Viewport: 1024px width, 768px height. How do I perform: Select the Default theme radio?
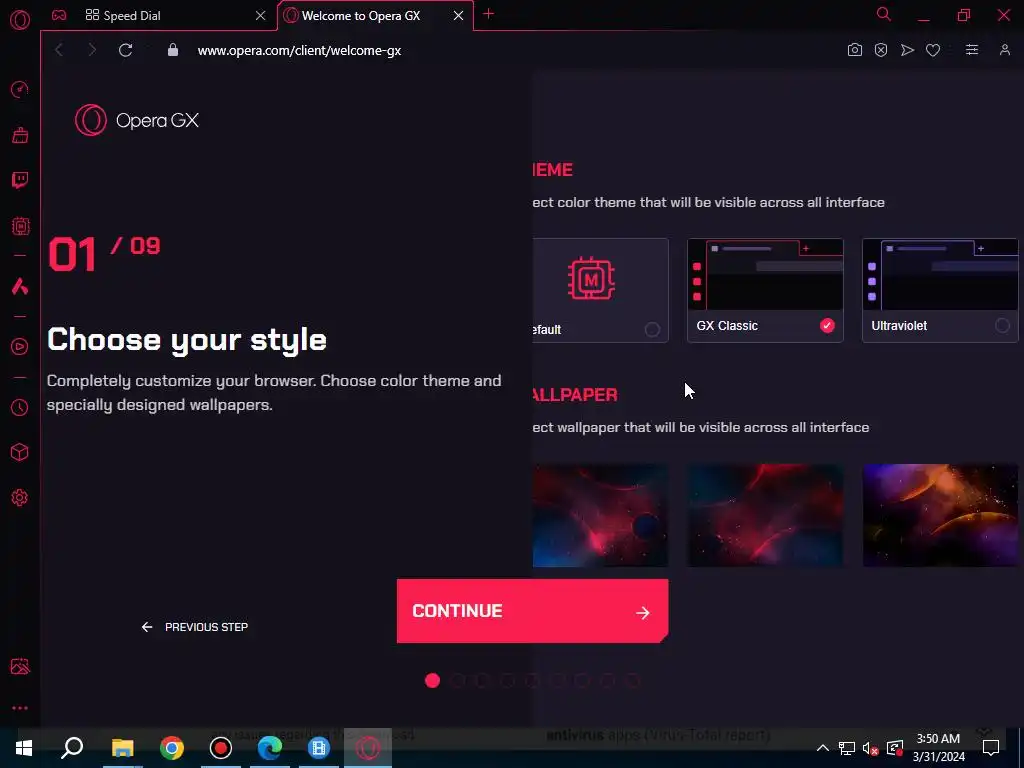tap(652, 329)
